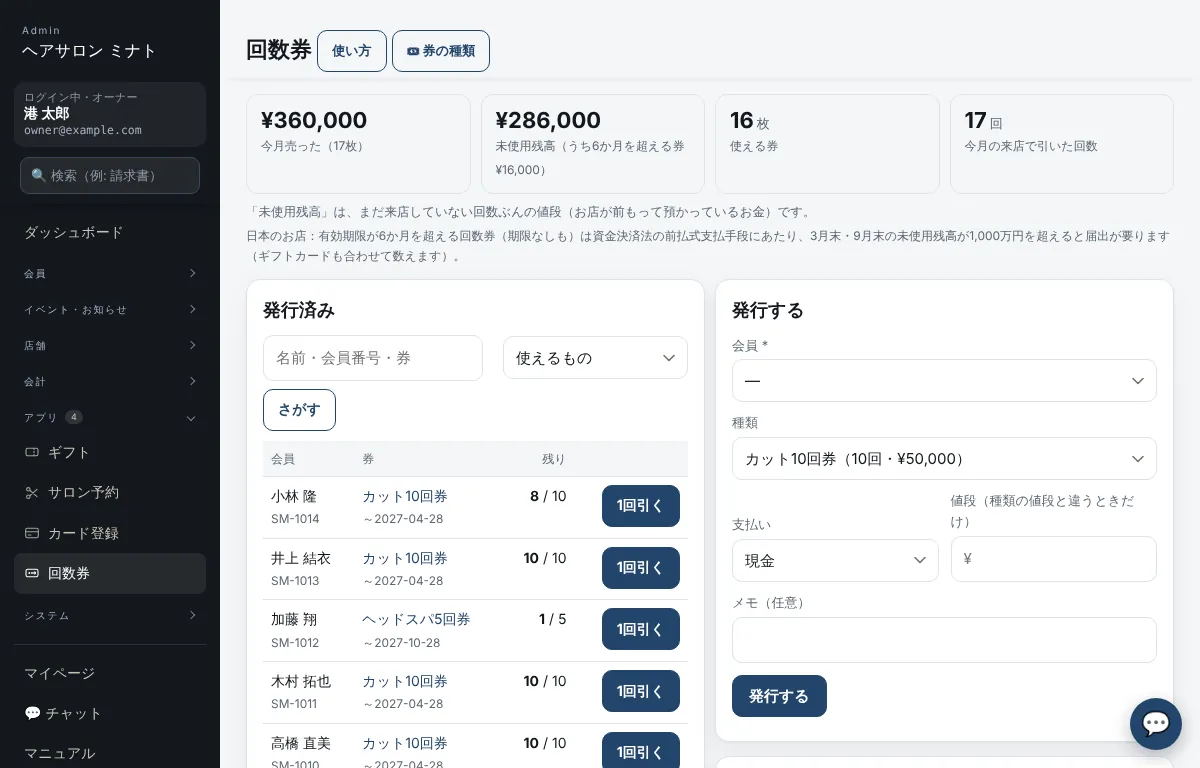Click the ¥360,000 monthly sales figure
The image size is (1200, 768).
[x=314, y=121]
